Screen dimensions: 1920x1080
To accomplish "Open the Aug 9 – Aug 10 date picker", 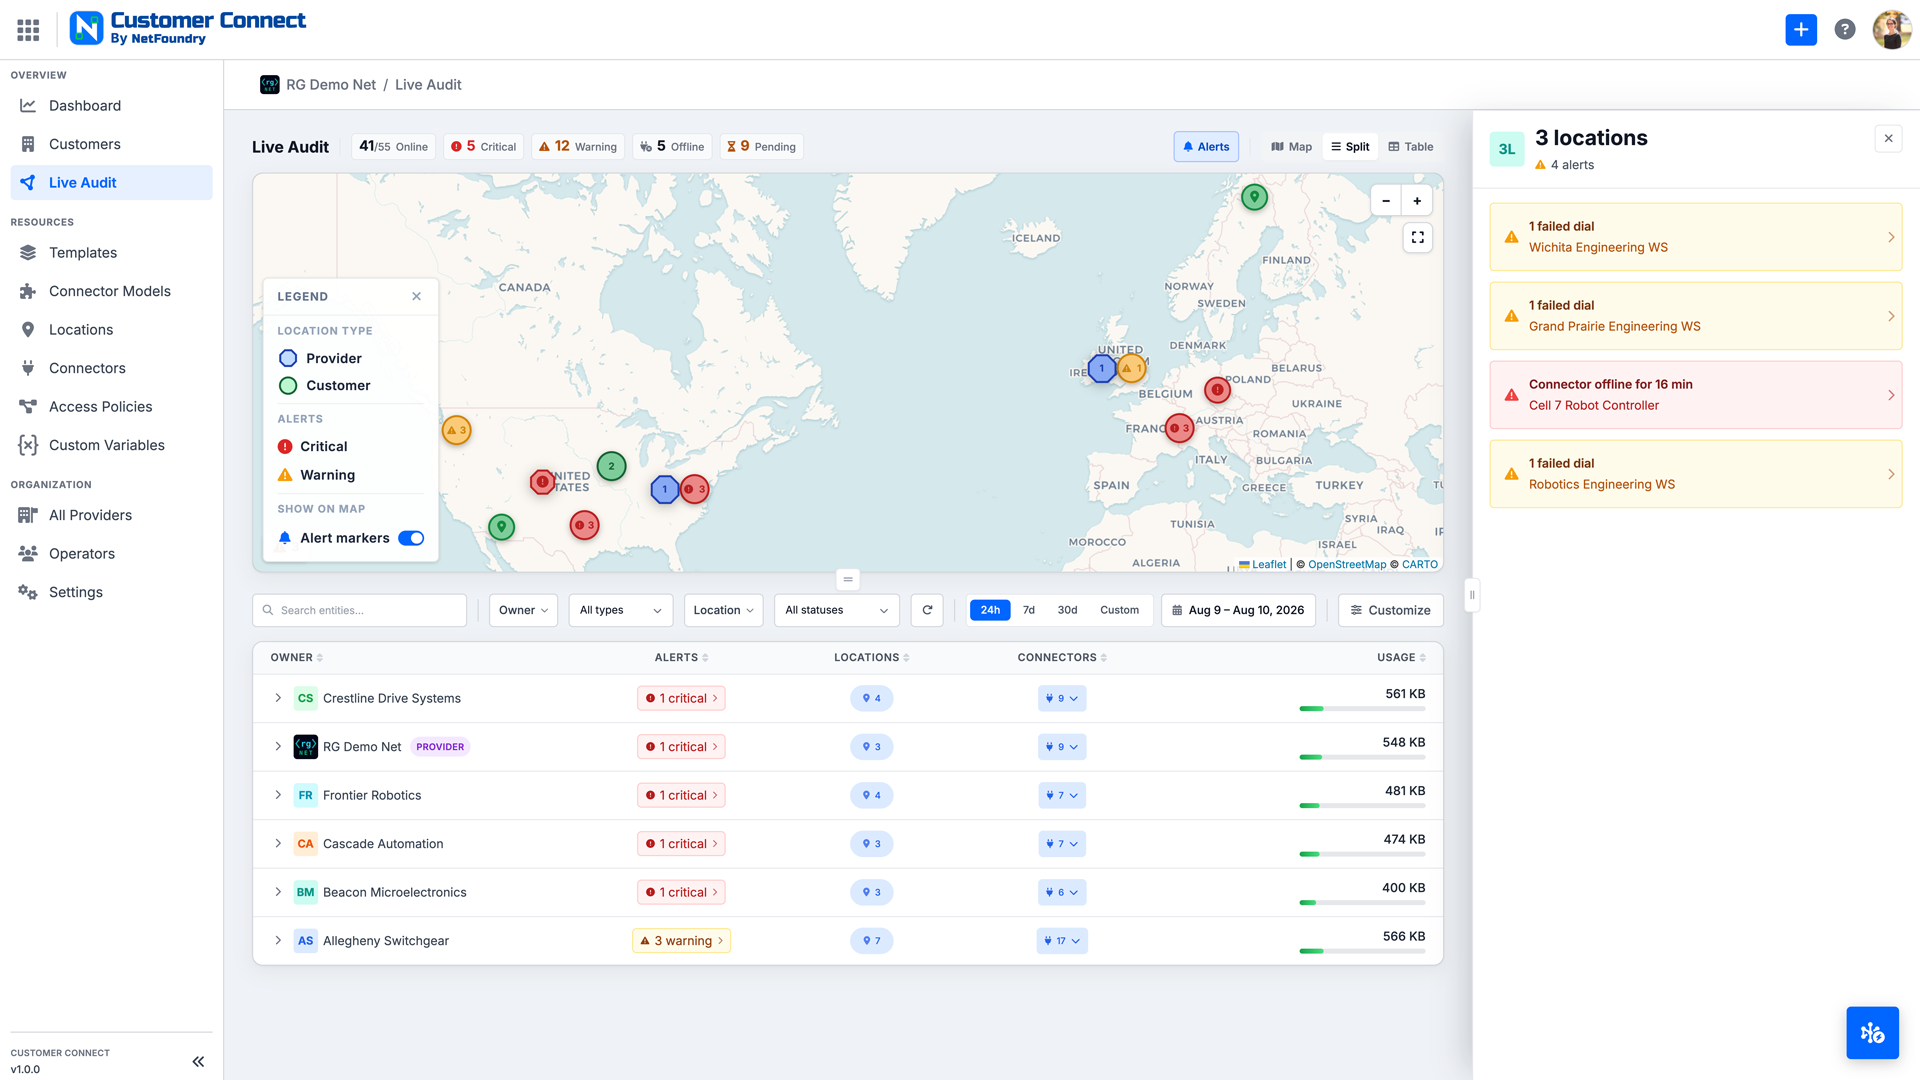I will [x=1238, y=610].
